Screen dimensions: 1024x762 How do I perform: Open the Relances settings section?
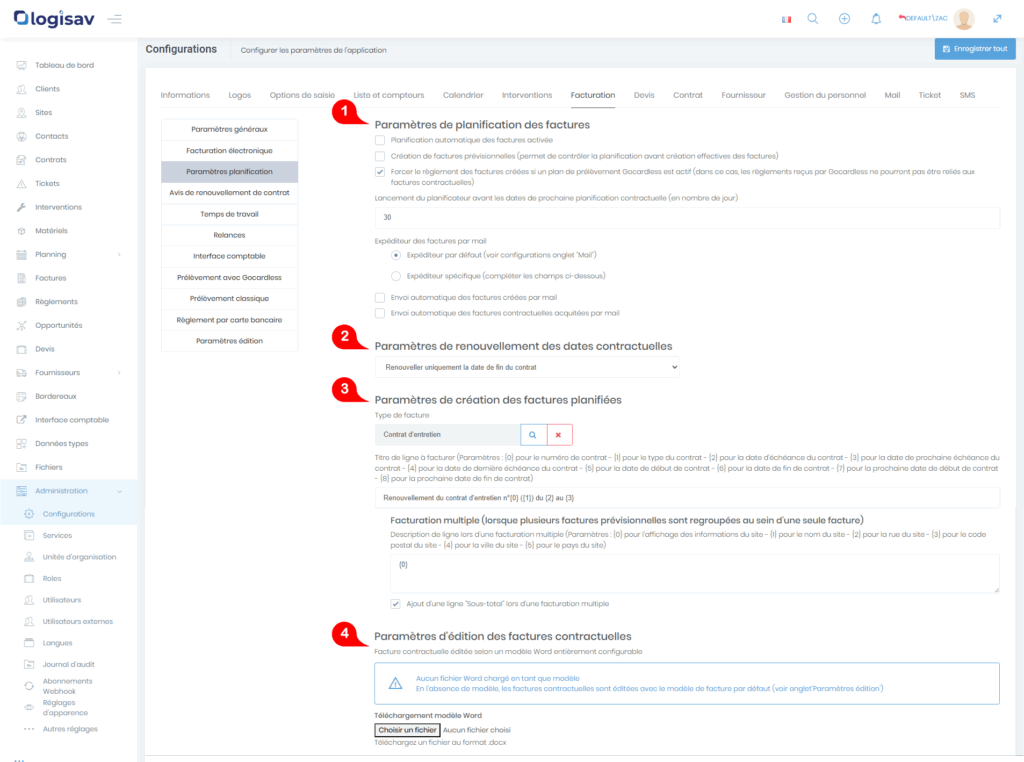(229, 235)
